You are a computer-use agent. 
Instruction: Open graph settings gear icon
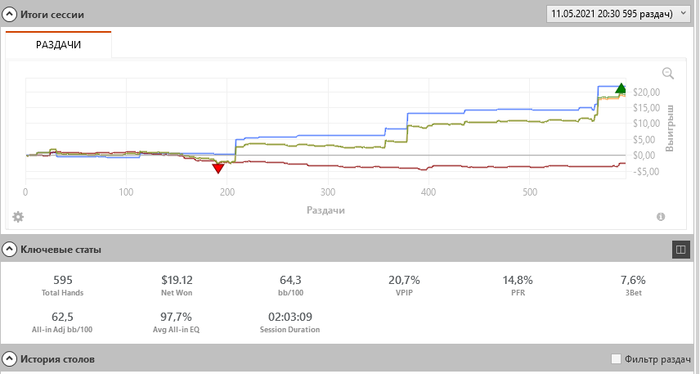[18, 217]
